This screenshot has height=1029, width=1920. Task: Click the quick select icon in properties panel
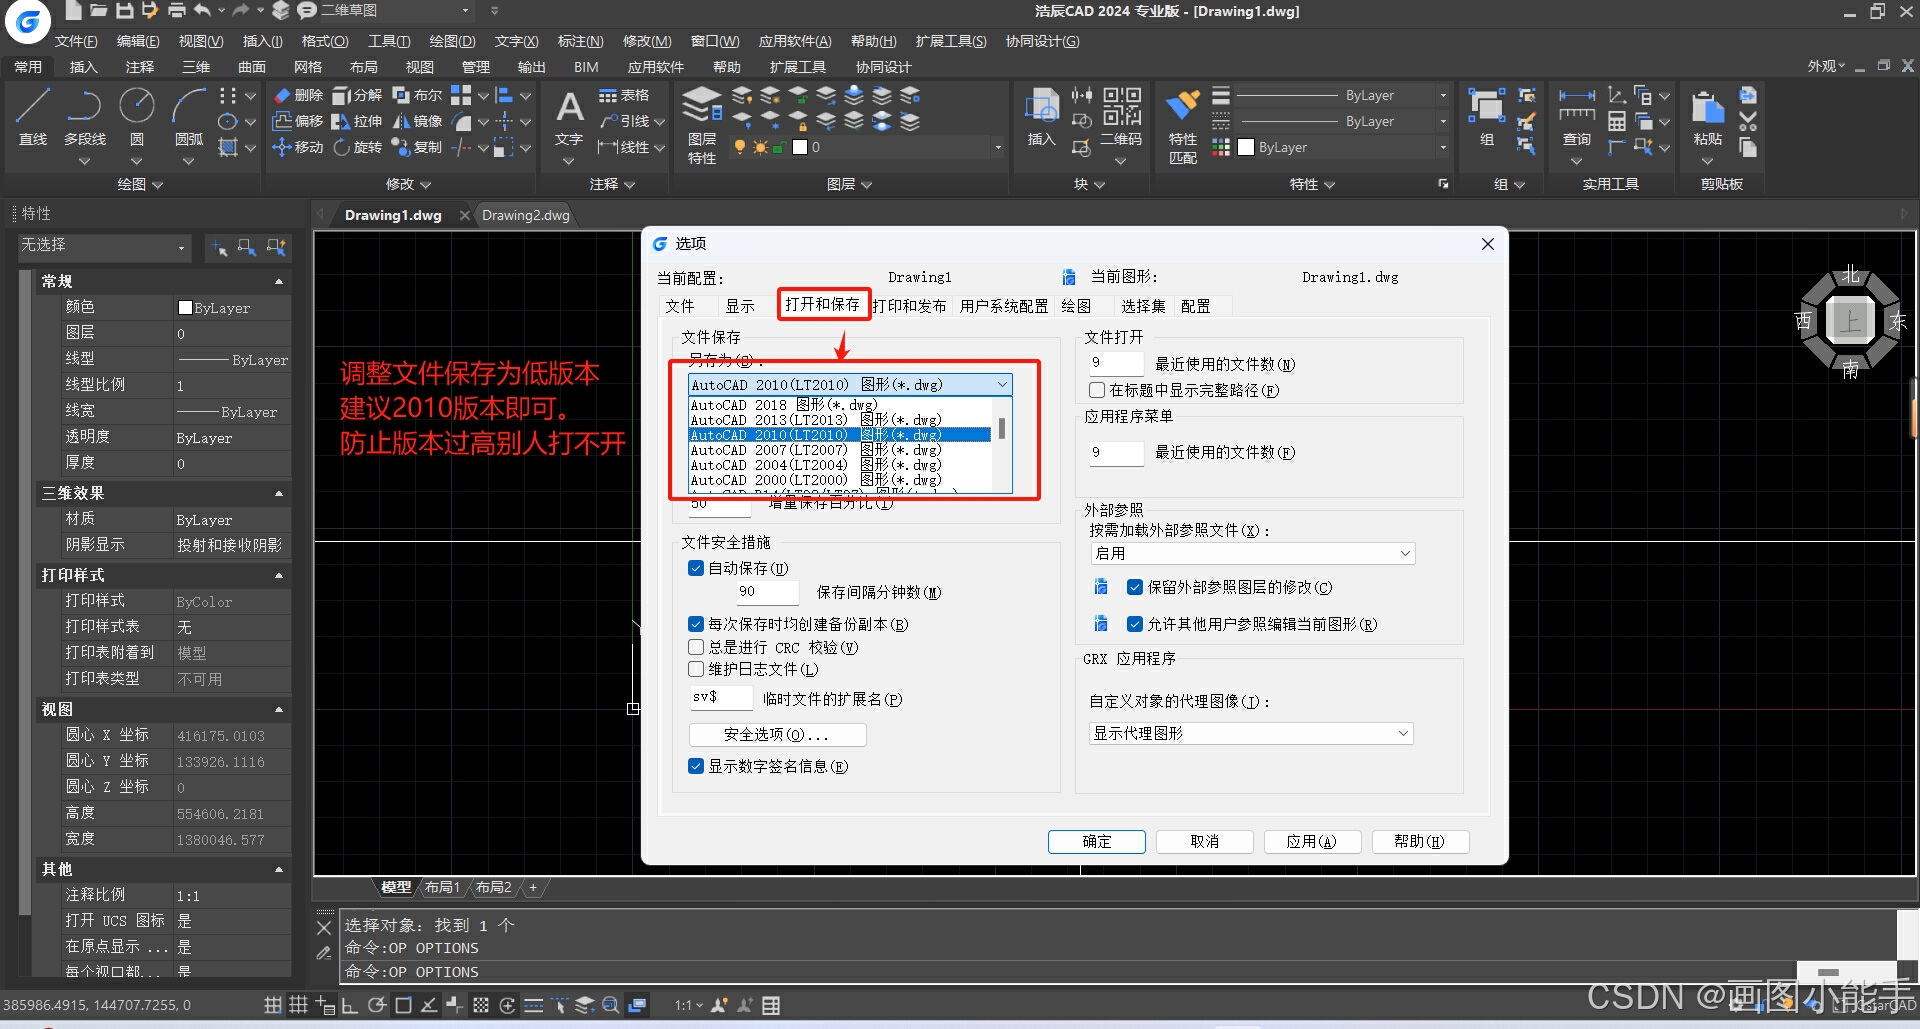(x=276, y=247)
